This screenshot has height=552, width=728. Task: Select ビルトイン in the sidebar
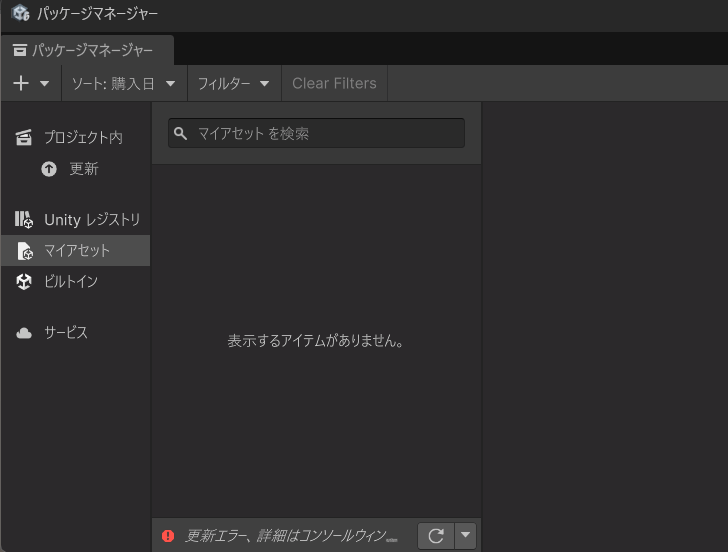[x=70, y=282]
